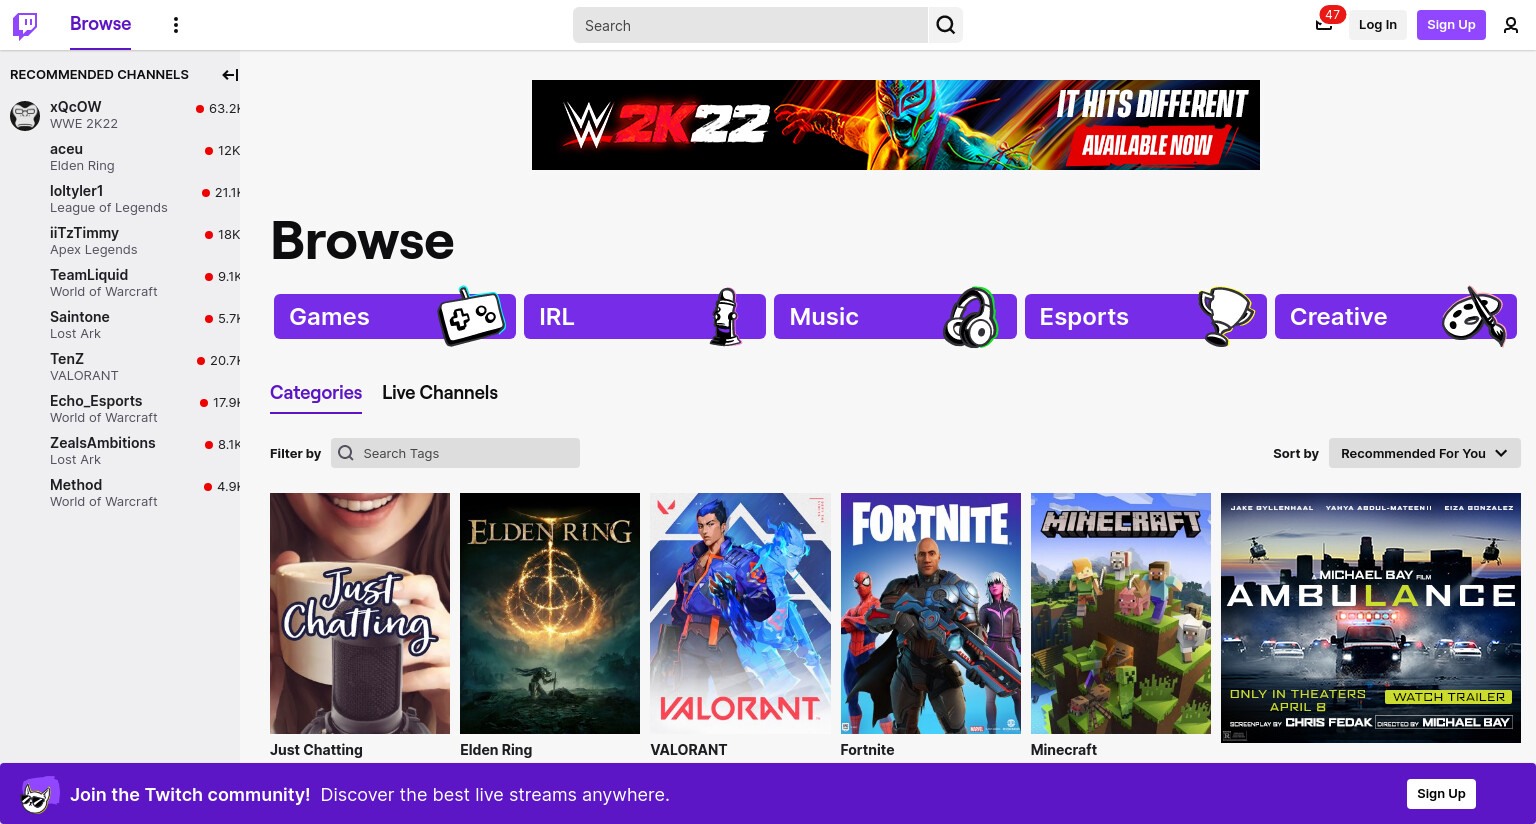Image resolution: width=1536 pixels, height=824 pixels.
Task: Click the Twitch mascot icon in bottom banner
Action: pyautogui.click(x=40, y=795)
